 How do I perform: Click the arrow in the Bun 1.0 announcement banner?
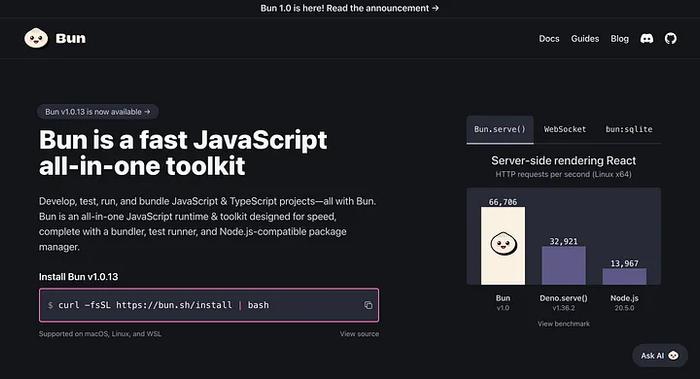pyautogui.click(x=435, y=8)
